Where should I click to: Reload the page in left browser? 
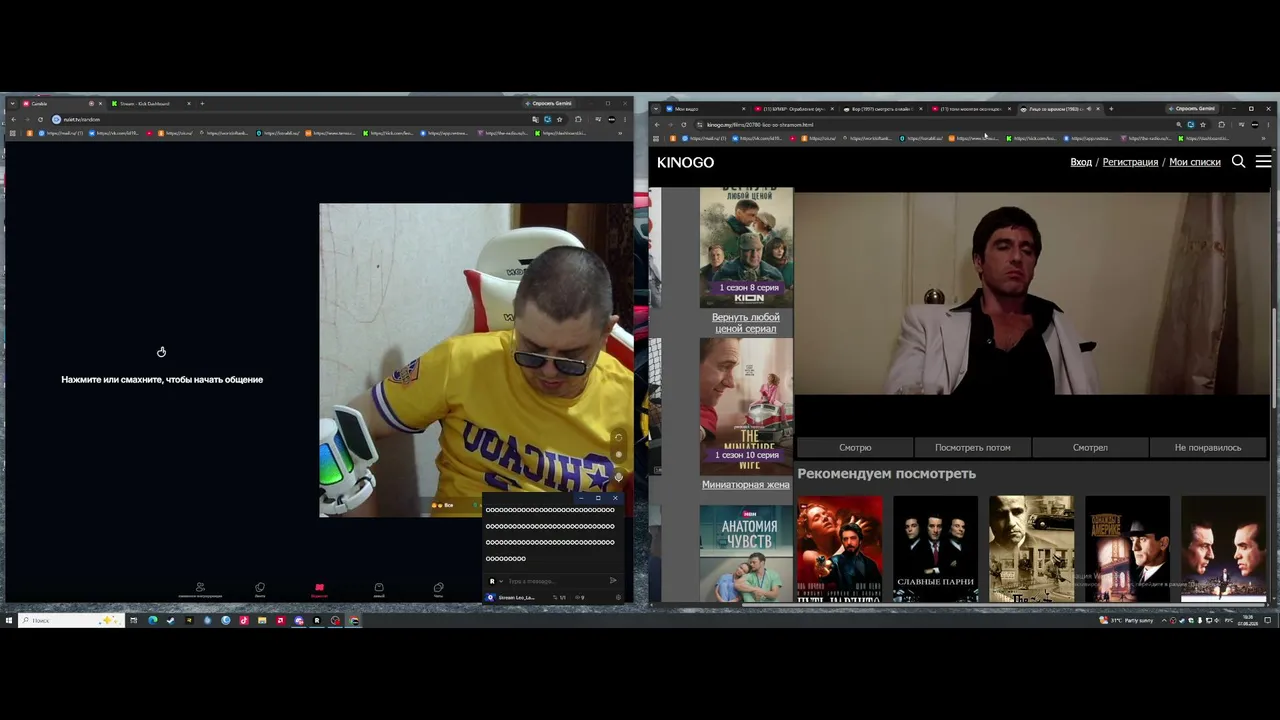coord(40,119)
